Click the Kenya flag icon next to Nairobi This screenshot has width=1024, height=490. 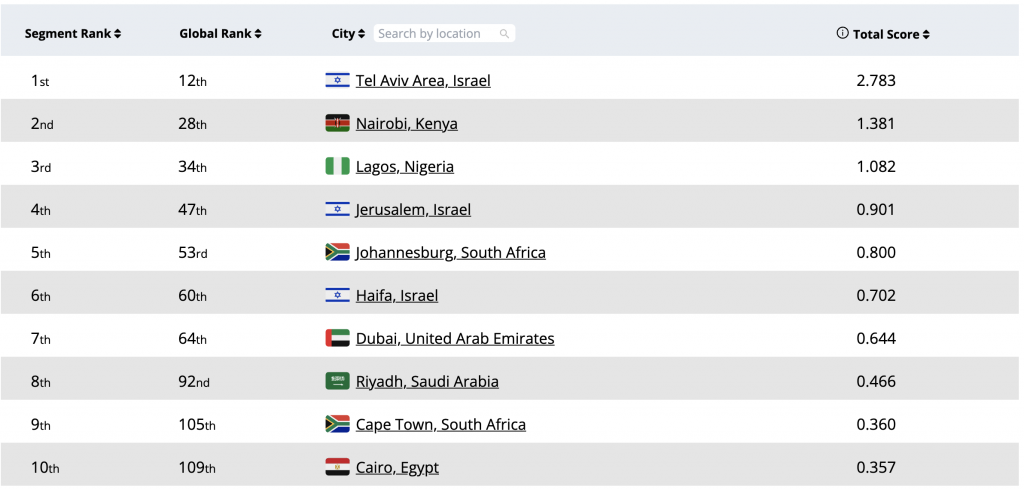click(337, 123)
